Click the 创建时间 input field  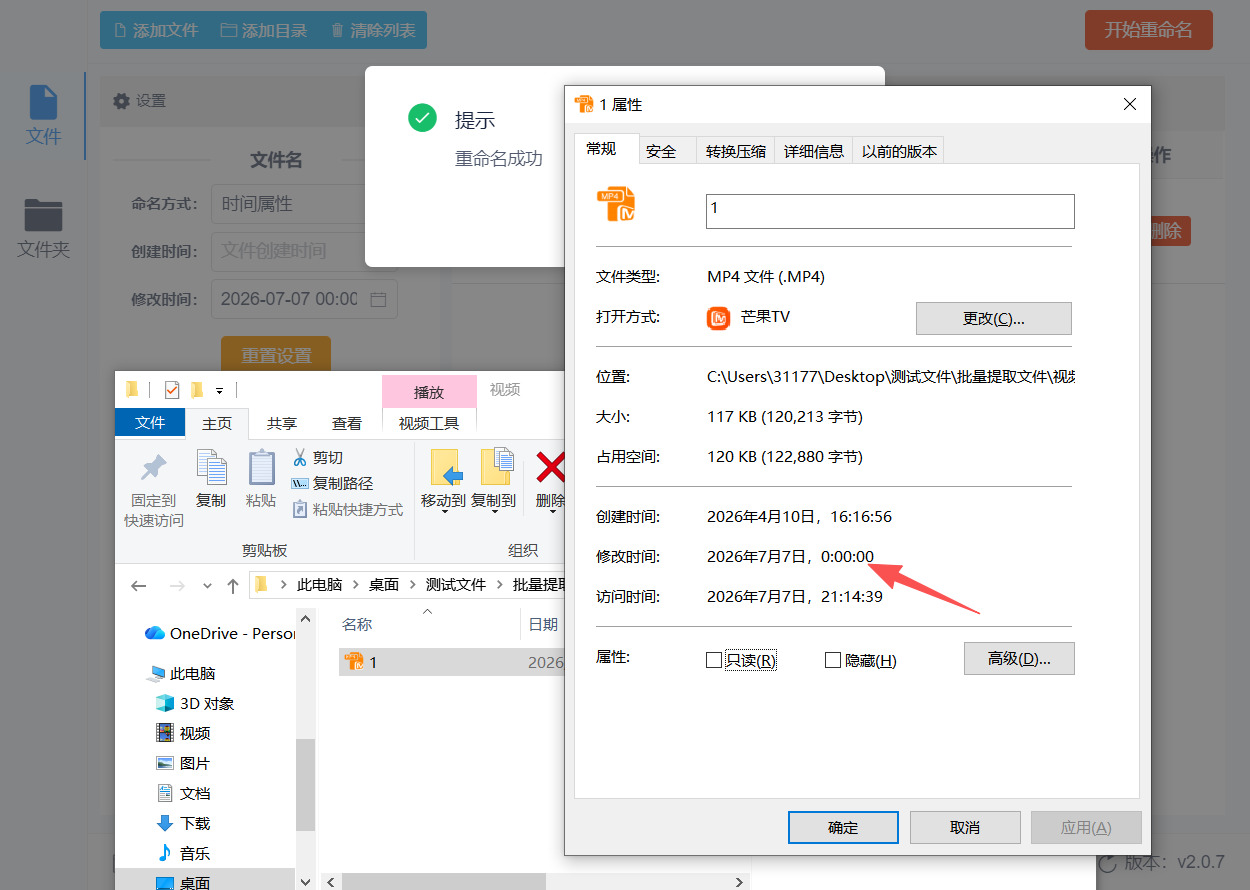point(304,251)
